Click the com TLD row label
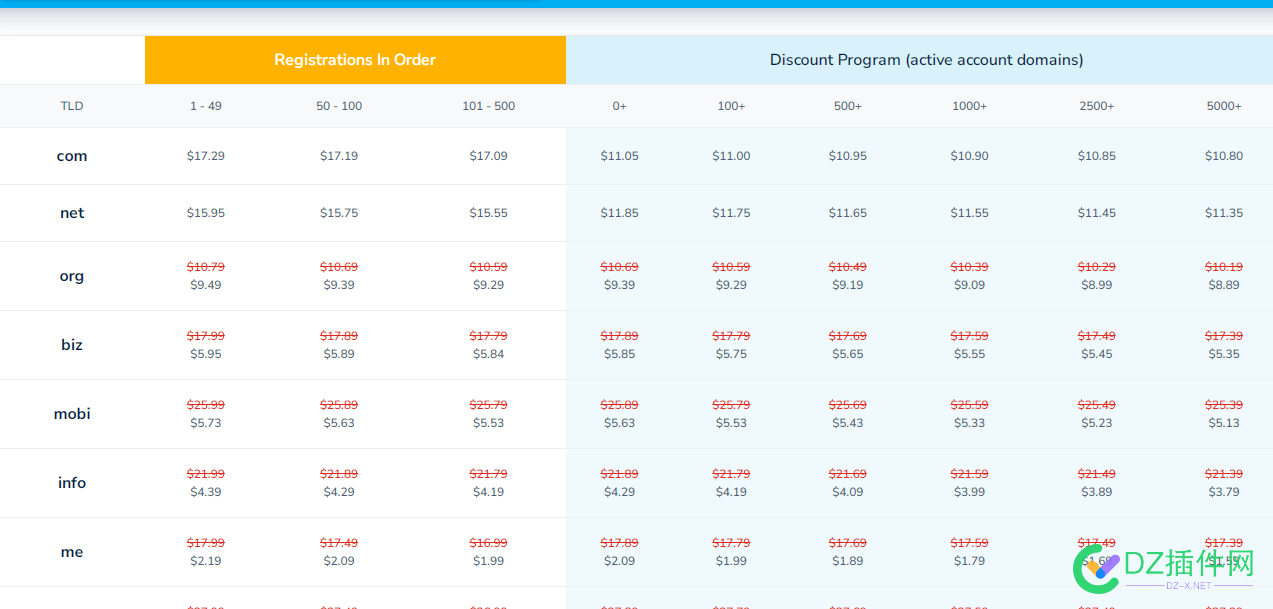 72,156
